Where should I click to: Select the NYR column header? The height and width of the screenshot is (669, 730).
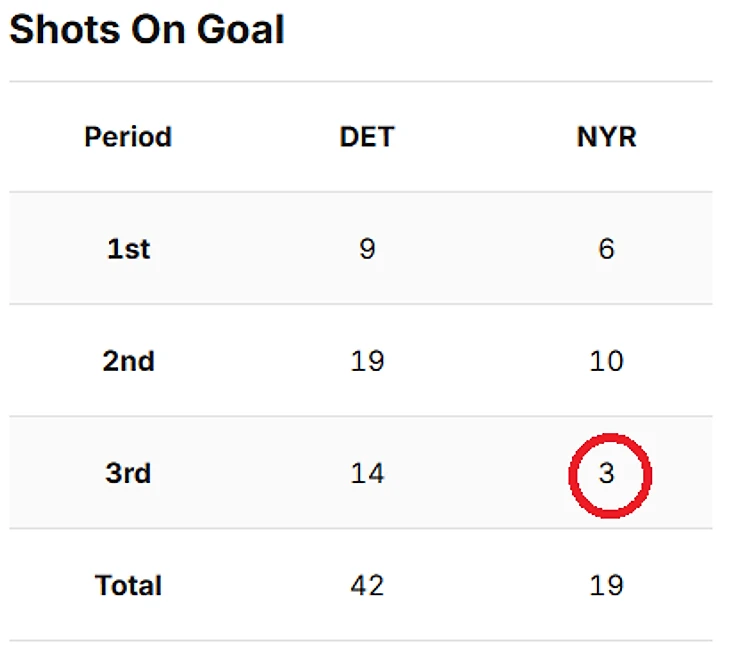coord(606,137)
